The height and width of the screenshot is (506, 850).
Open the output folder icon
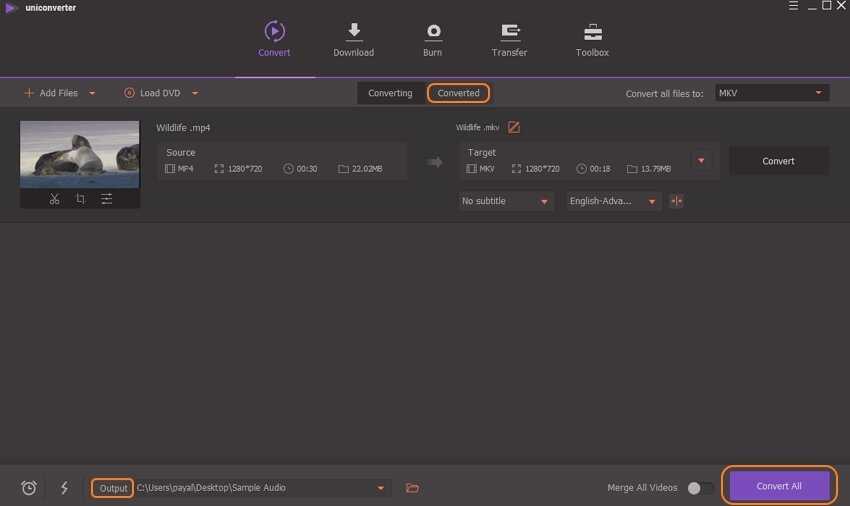coord(412,488)
